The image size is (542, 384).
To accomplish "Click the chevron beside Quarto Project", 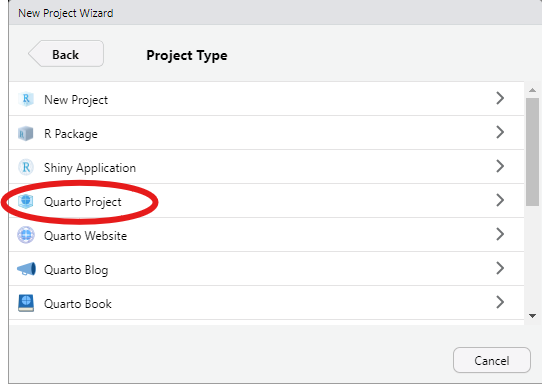I will click(x=500, y=200).
